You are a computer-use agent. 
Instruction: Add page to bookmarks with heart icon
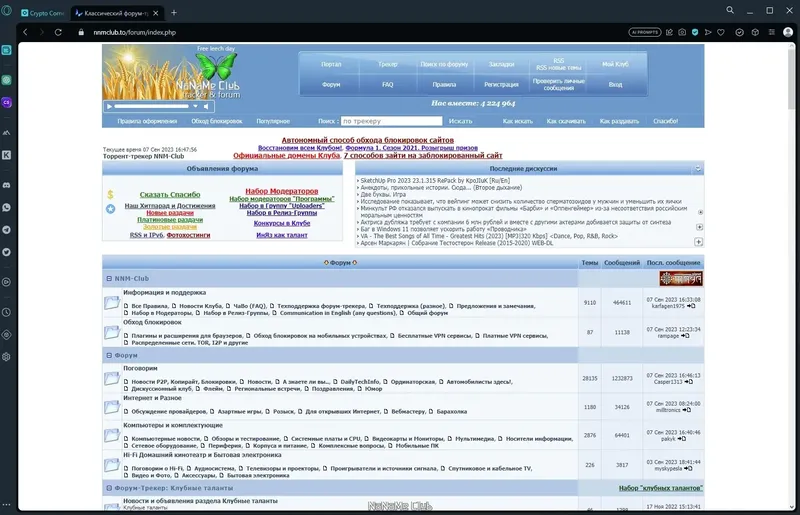tap(721, 32)
